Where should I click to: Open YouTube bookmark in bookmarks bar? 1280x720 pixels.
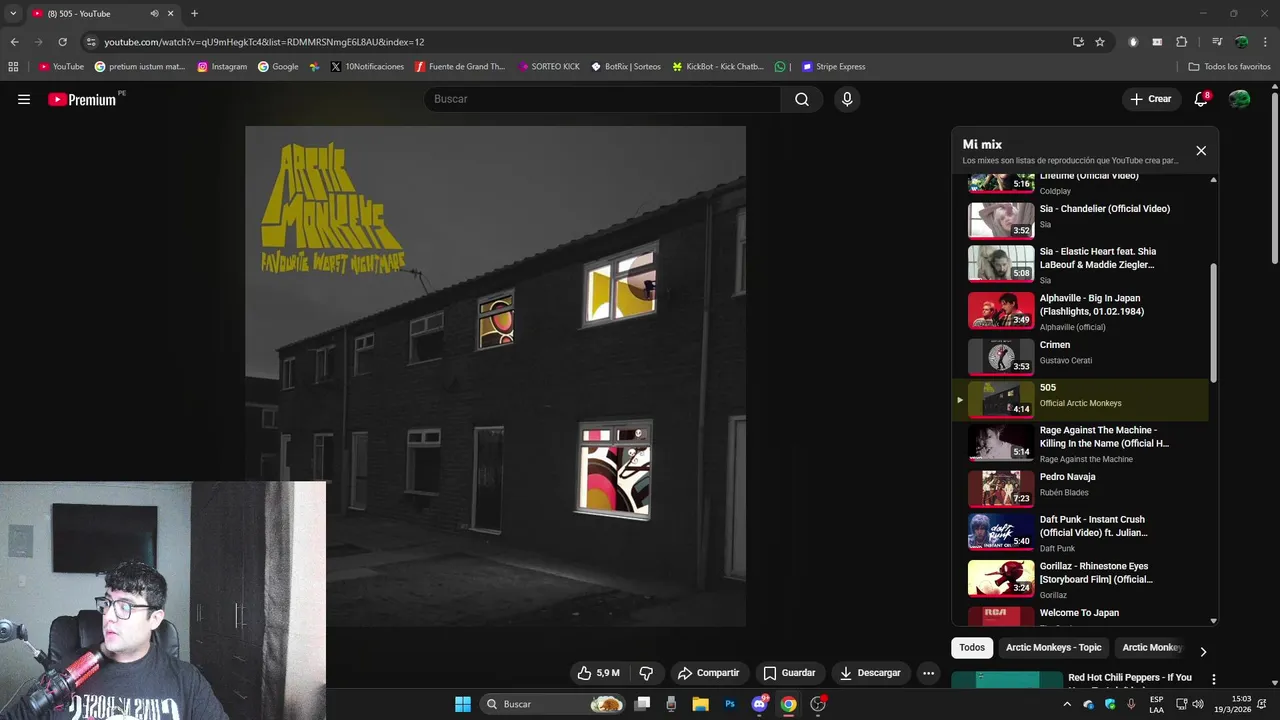(x=61, y=67)
